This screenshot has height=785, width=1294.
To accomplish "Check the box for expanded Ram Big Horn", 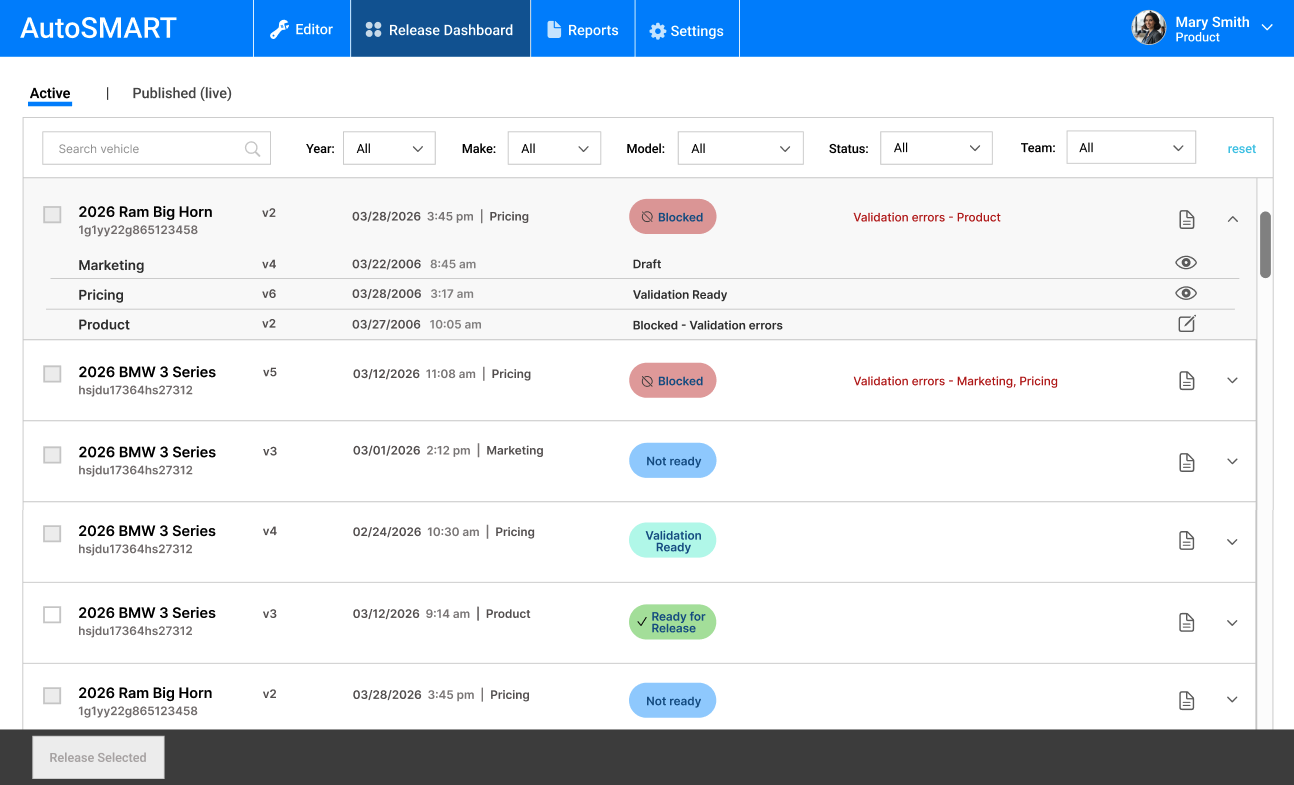I will point(52,214).
